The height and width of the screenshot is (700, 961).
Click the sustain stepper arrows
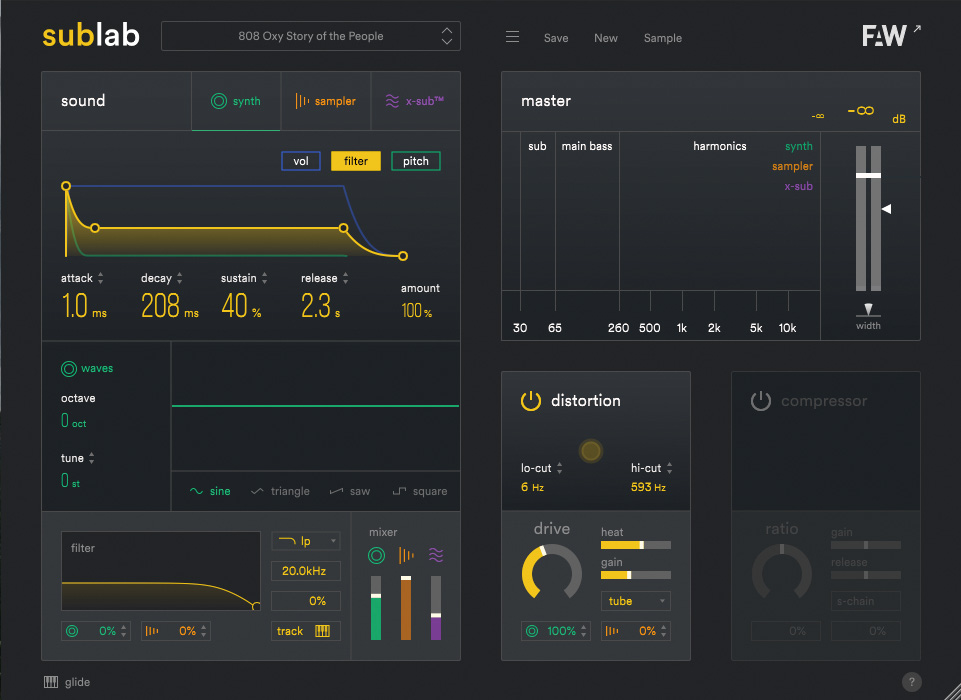coord(264,278)
